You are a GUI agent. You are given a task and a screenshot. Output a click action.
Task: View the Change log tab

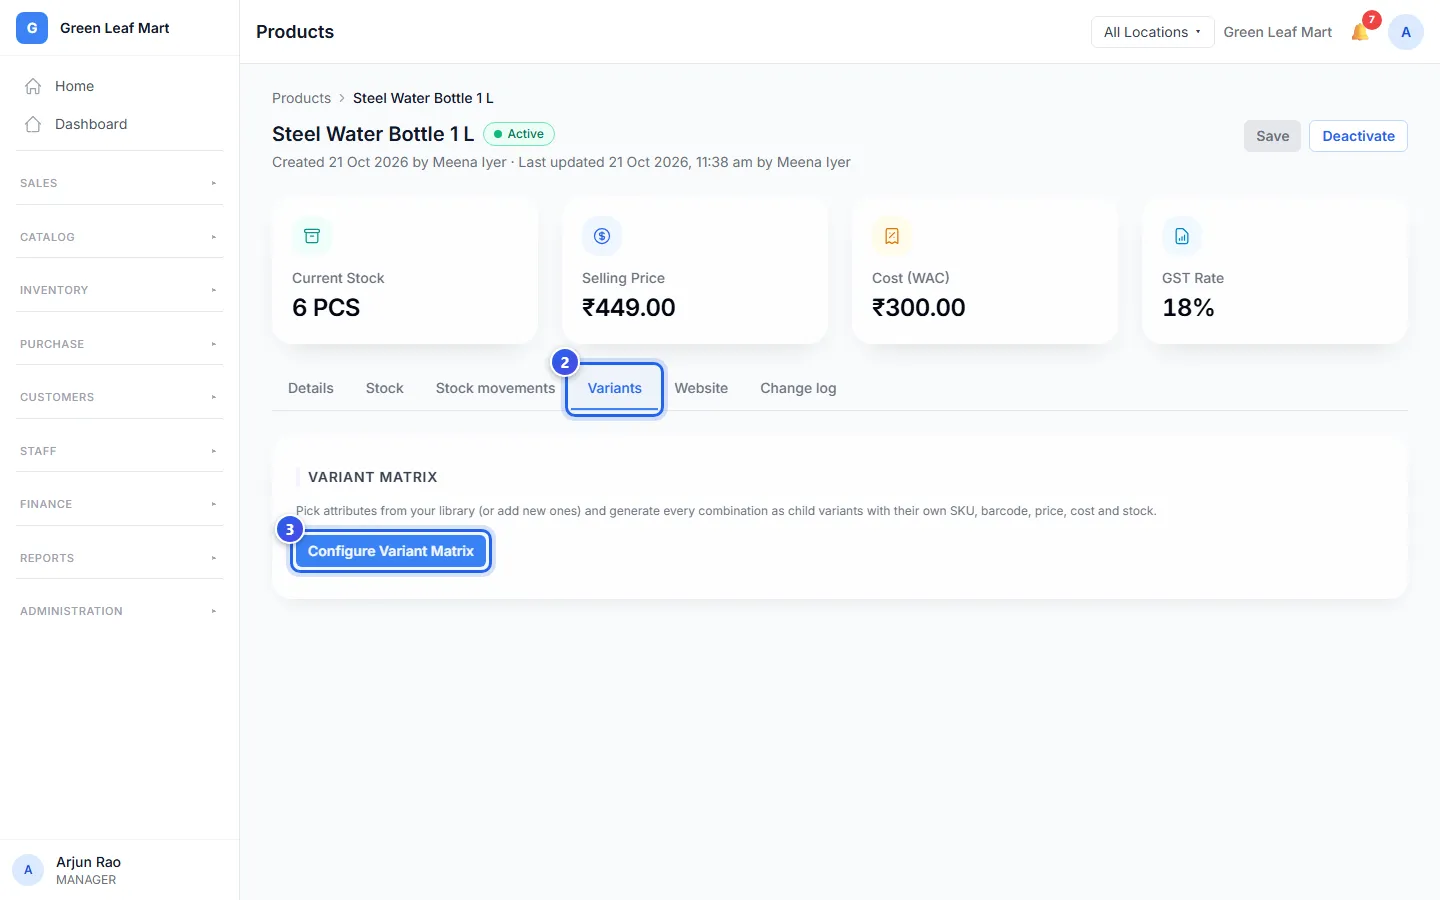click(798, 388)
